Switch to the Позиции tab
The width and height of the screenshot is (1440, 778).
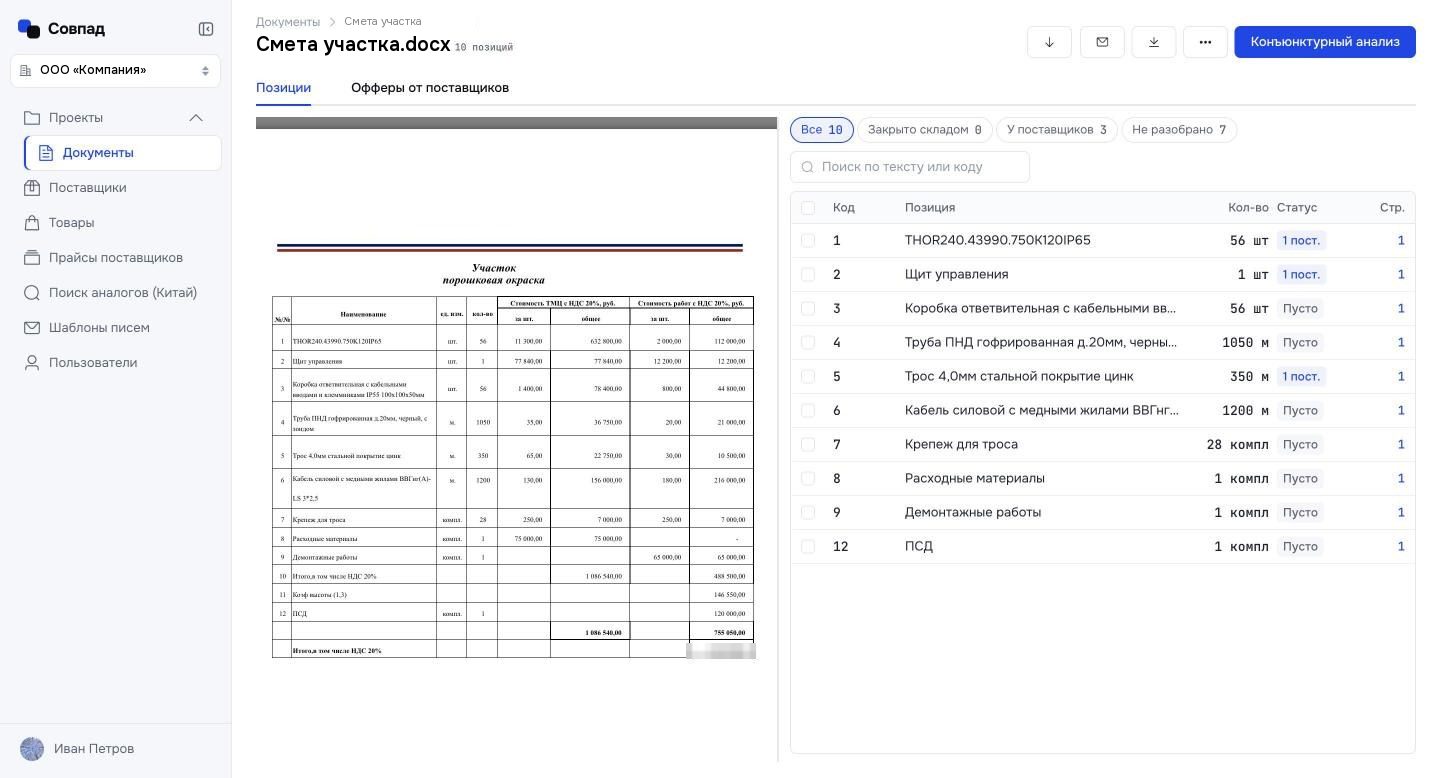[283, 88]
